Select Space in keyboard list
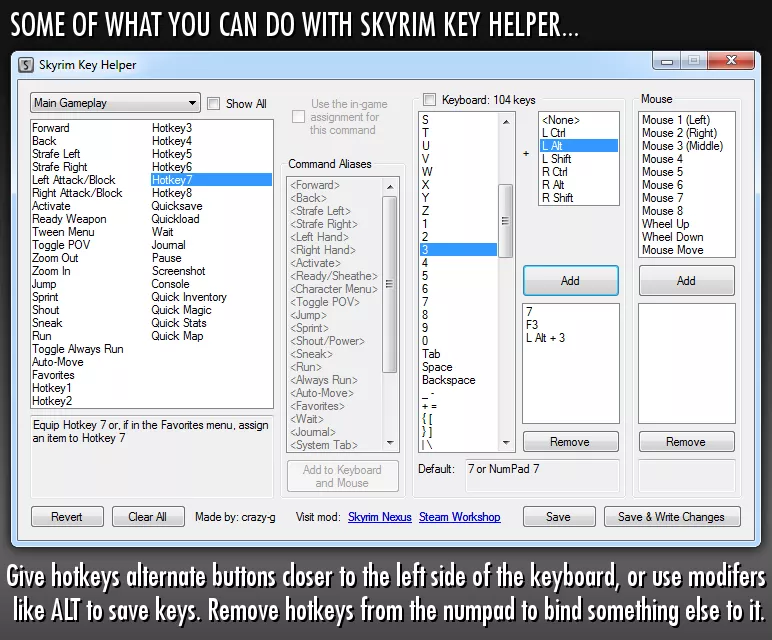Viewport: 772px width, 640px height. coord(437,367)
